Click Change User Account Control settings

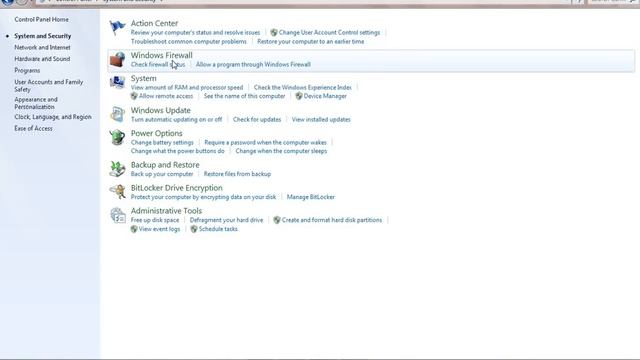pyautogui.click(x=329, y=33)
